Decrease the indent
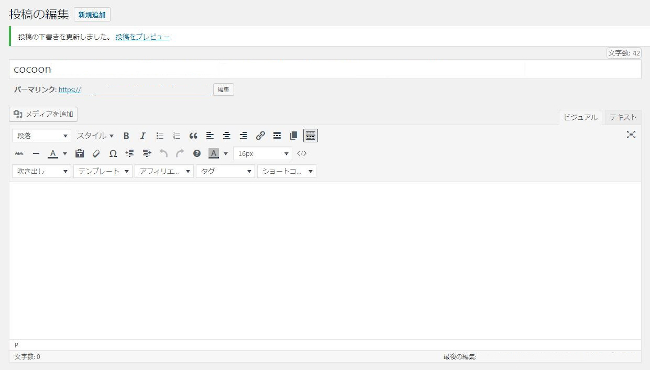This screenshot has width=650, height=370. 130,154
